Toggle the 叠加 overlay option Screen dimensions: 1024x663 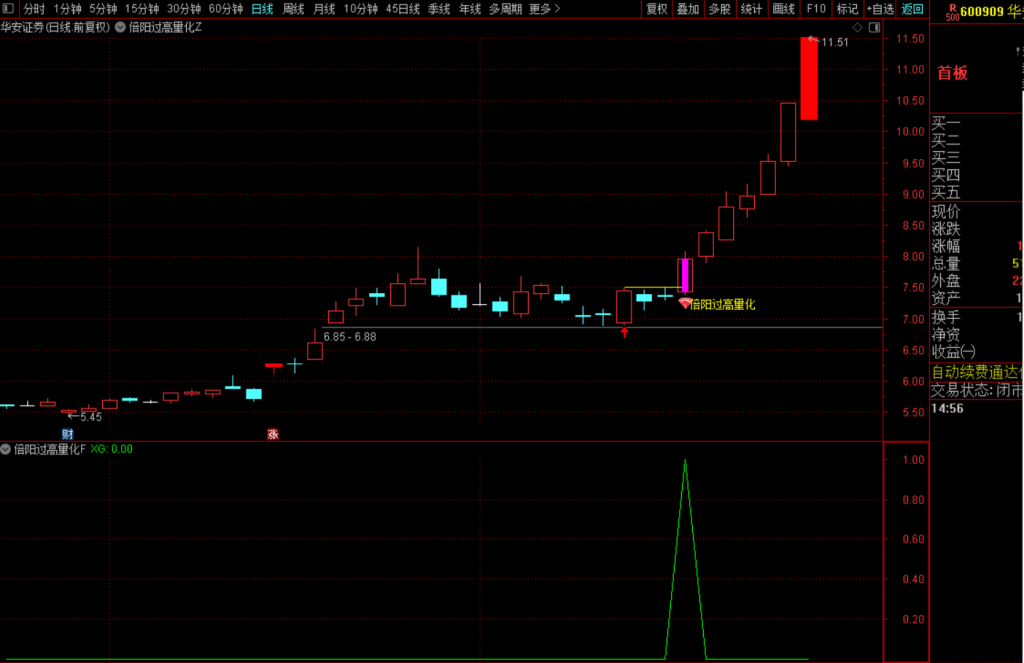(688, 8)
